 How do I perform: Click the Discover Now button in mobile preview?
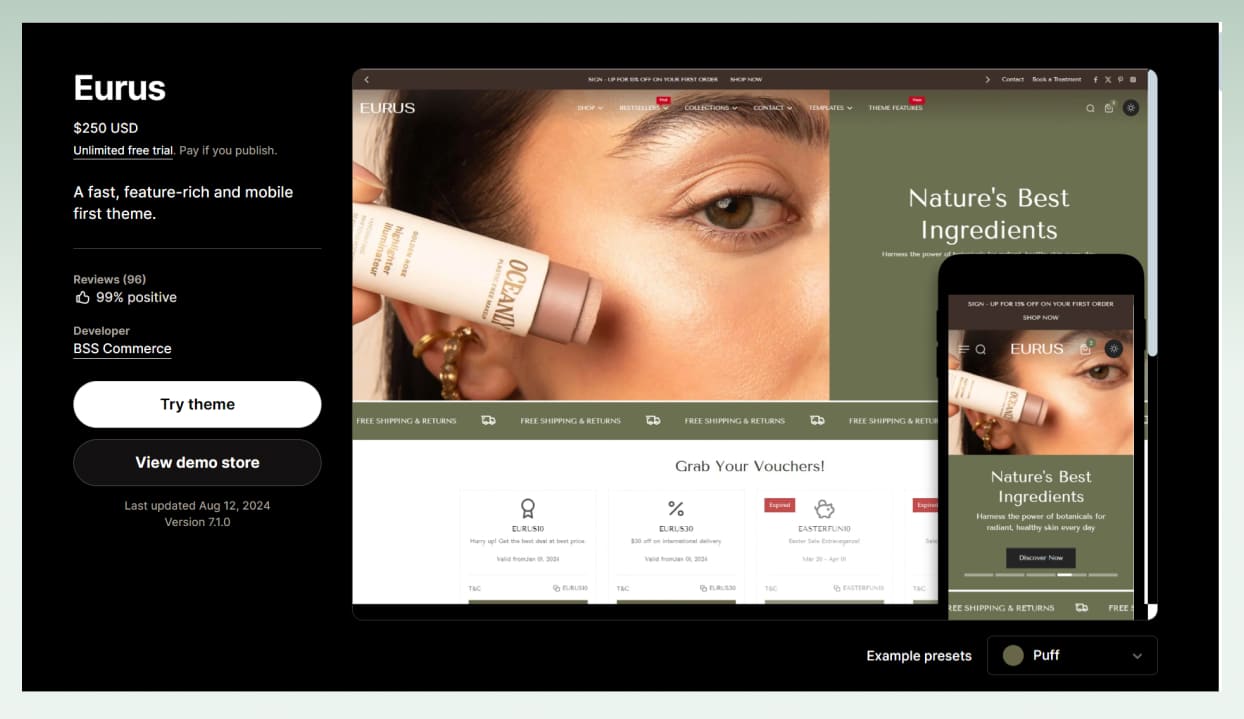click(1041, 557)
